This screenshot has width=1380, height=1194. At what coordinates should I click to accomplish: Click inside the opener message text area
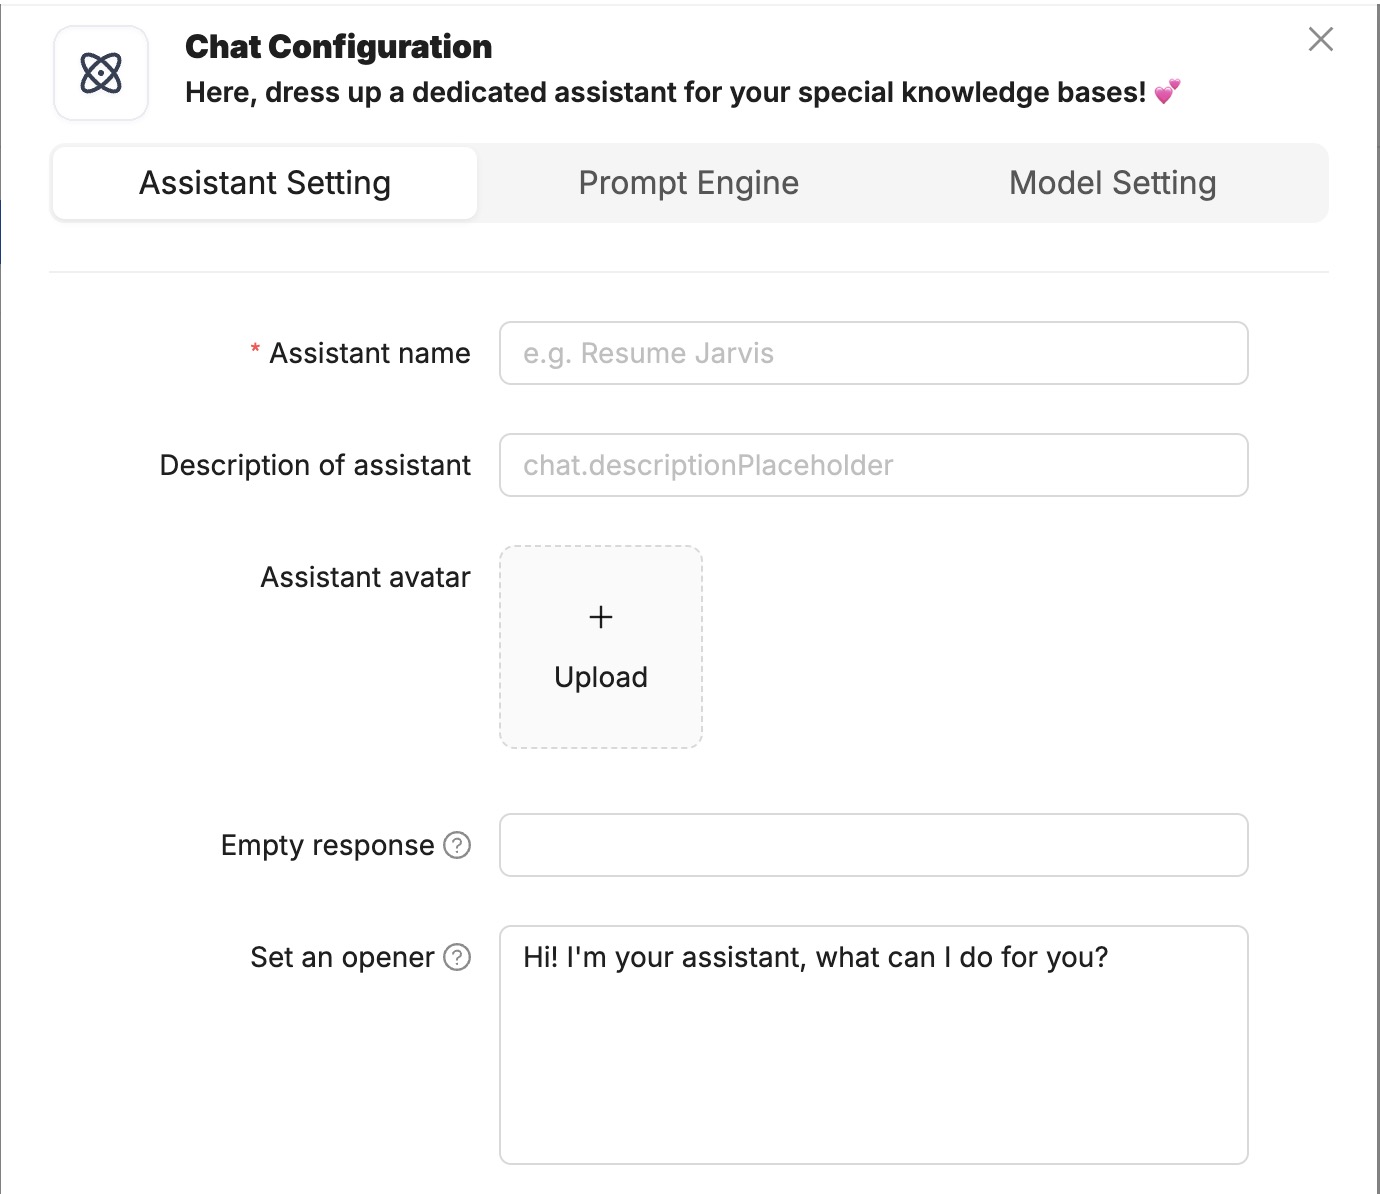(874, 1040)
